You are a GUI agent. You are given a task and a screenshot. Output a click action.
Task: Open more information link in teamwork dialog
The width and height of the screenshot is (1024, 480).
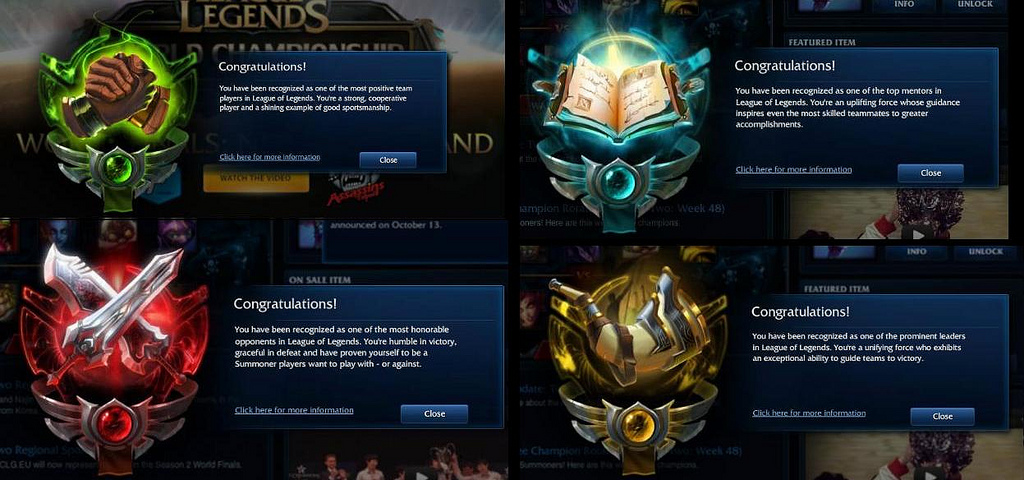[x=270, y=157]
